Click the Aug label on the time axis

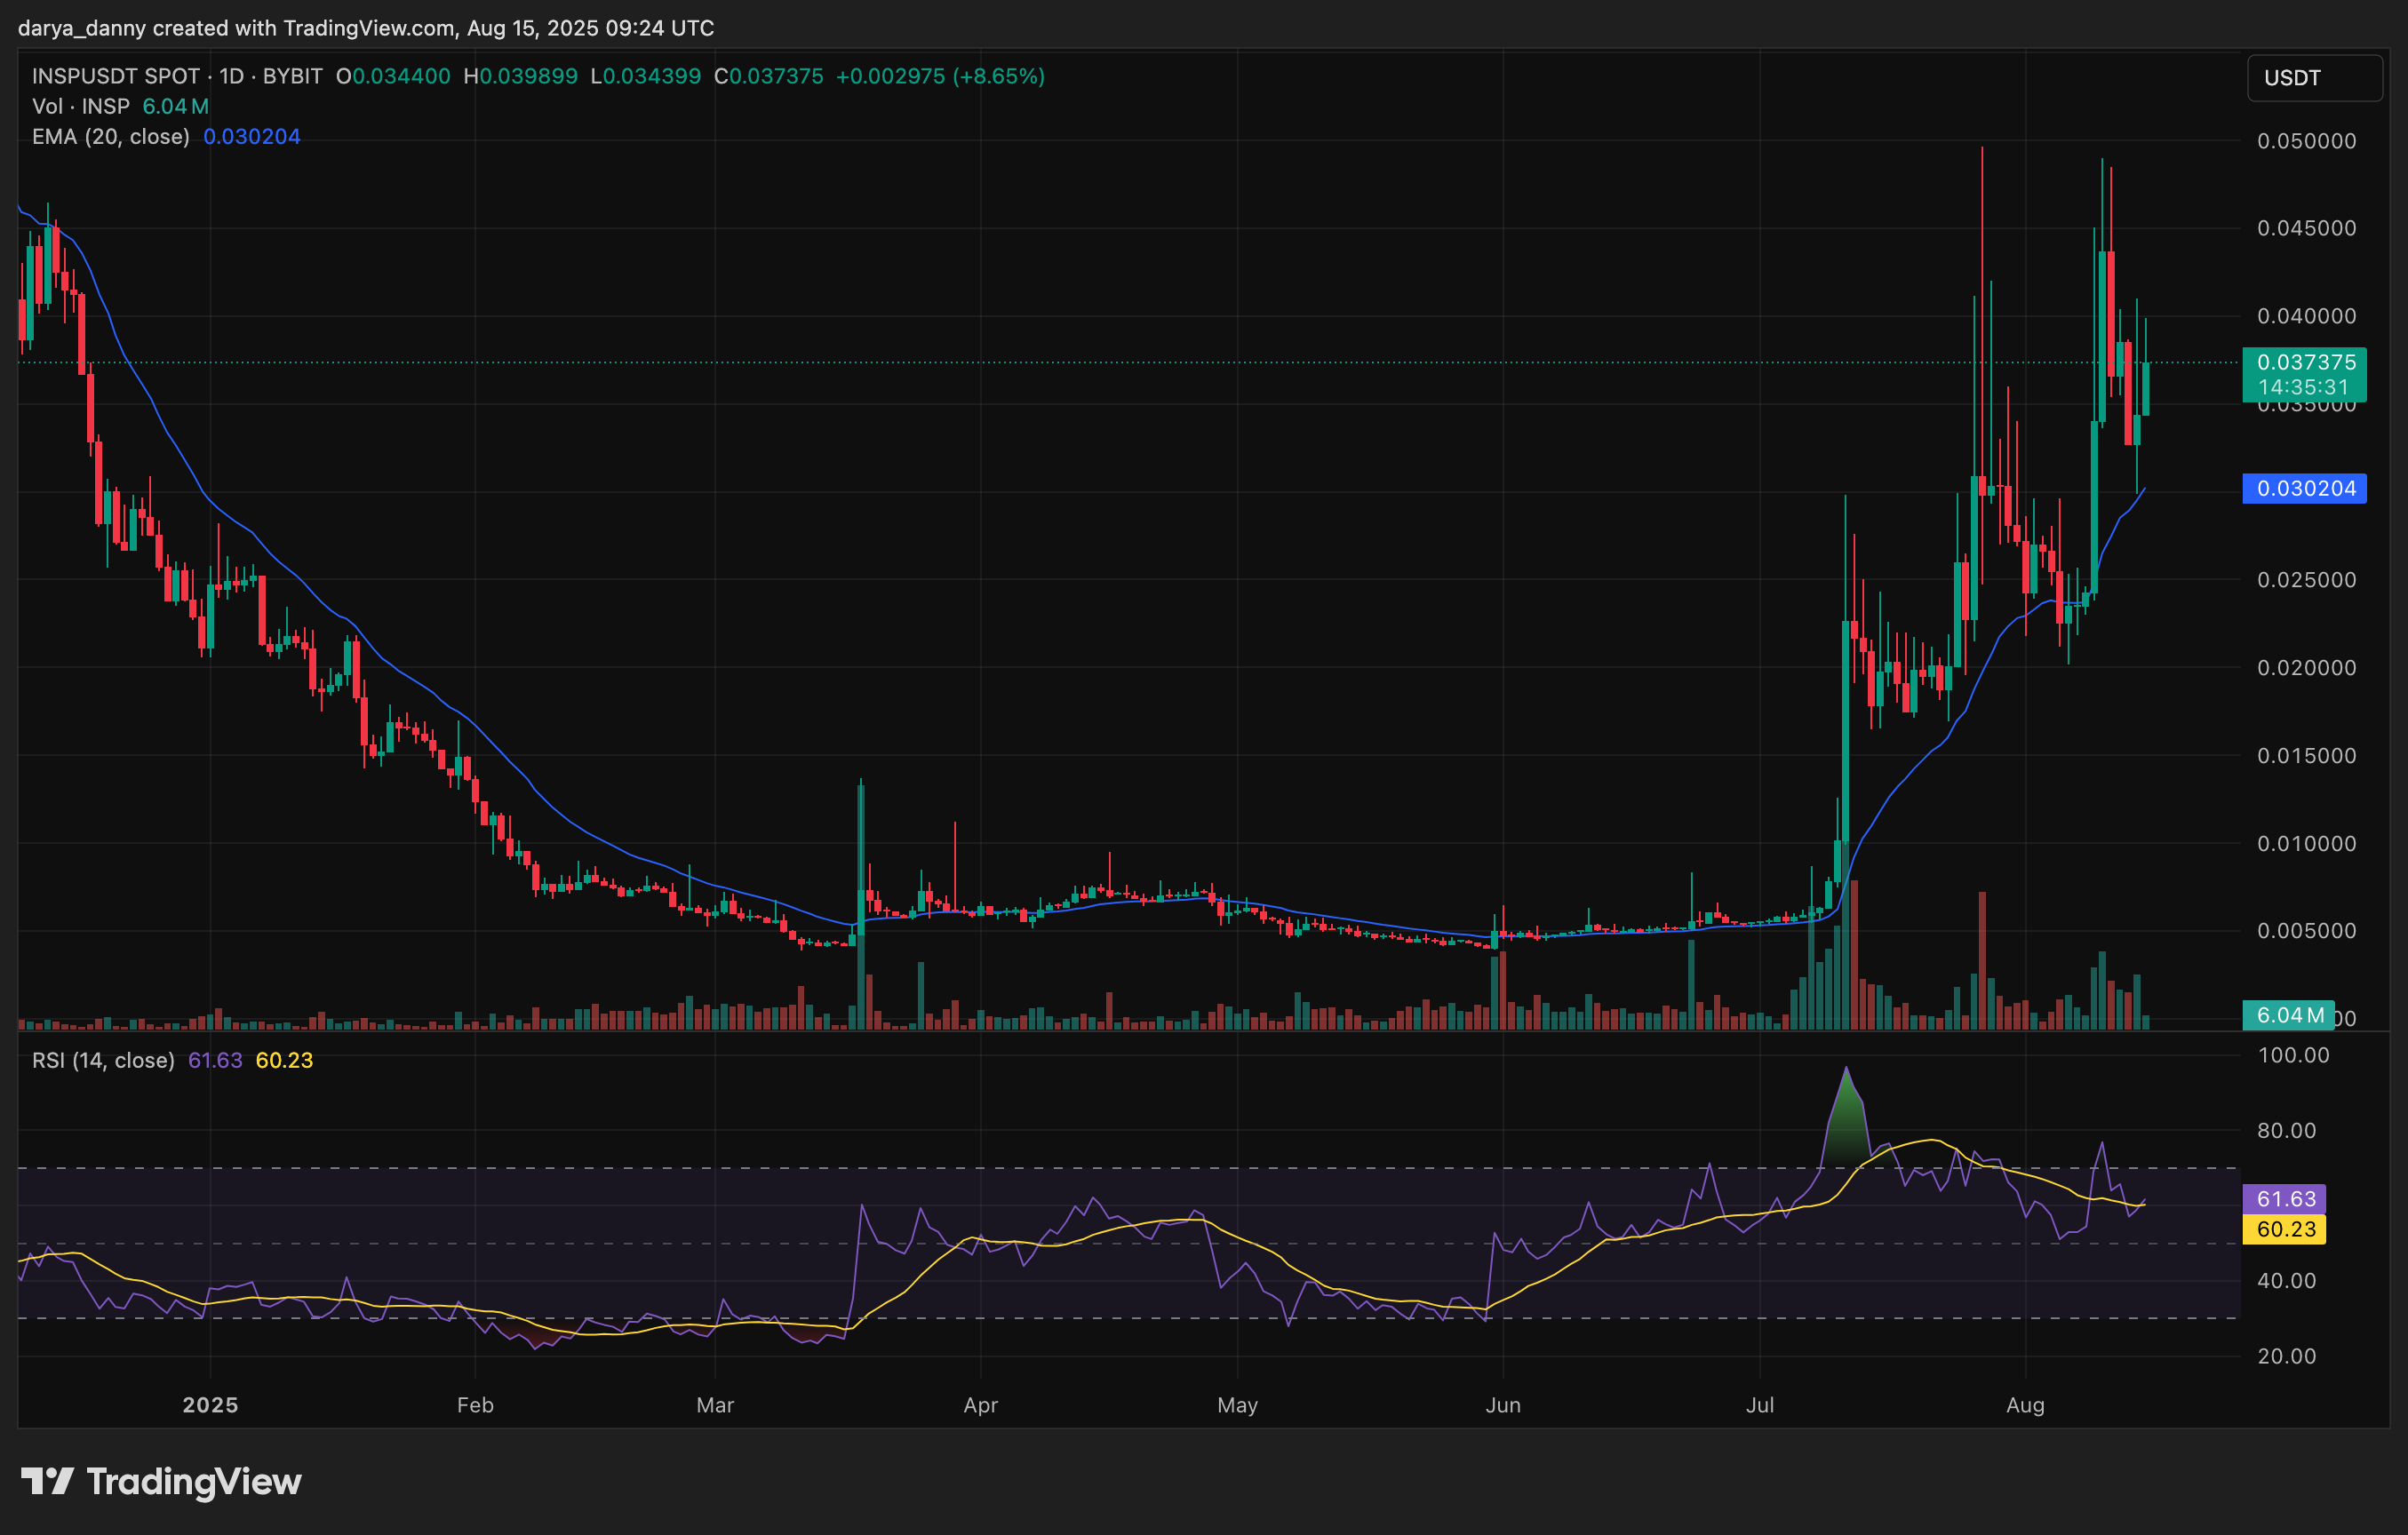(x=2028, y=1404)
